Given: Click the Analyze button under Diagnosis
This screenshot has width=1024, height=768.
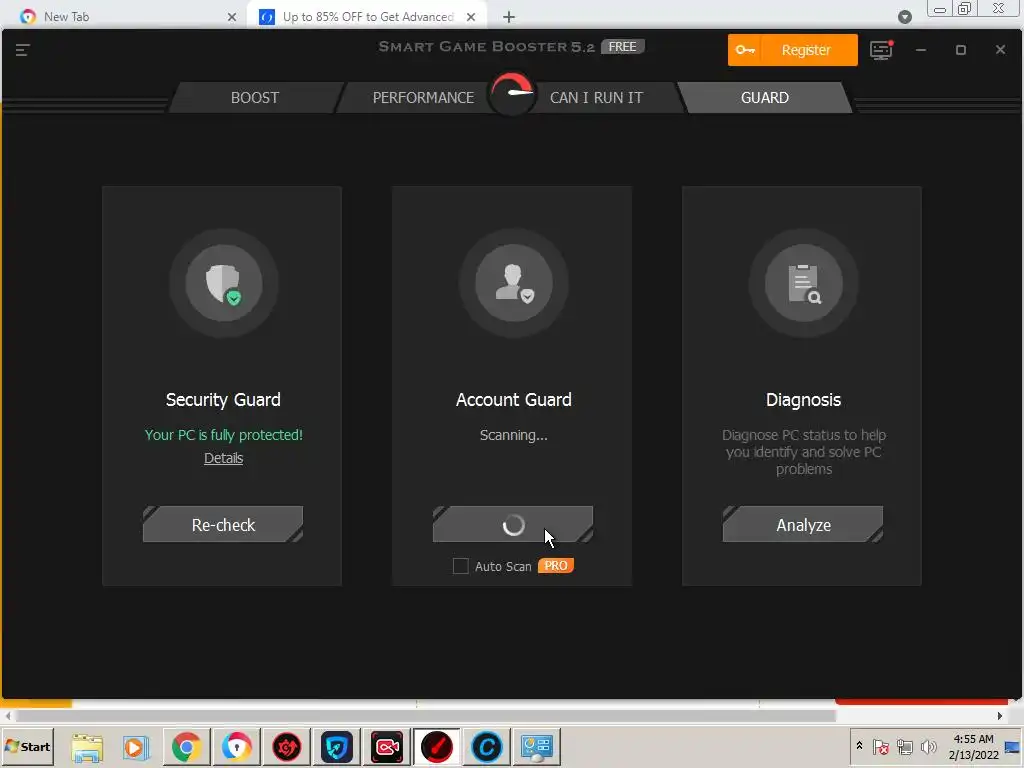Looking at the screenshot, I should 803,524.
